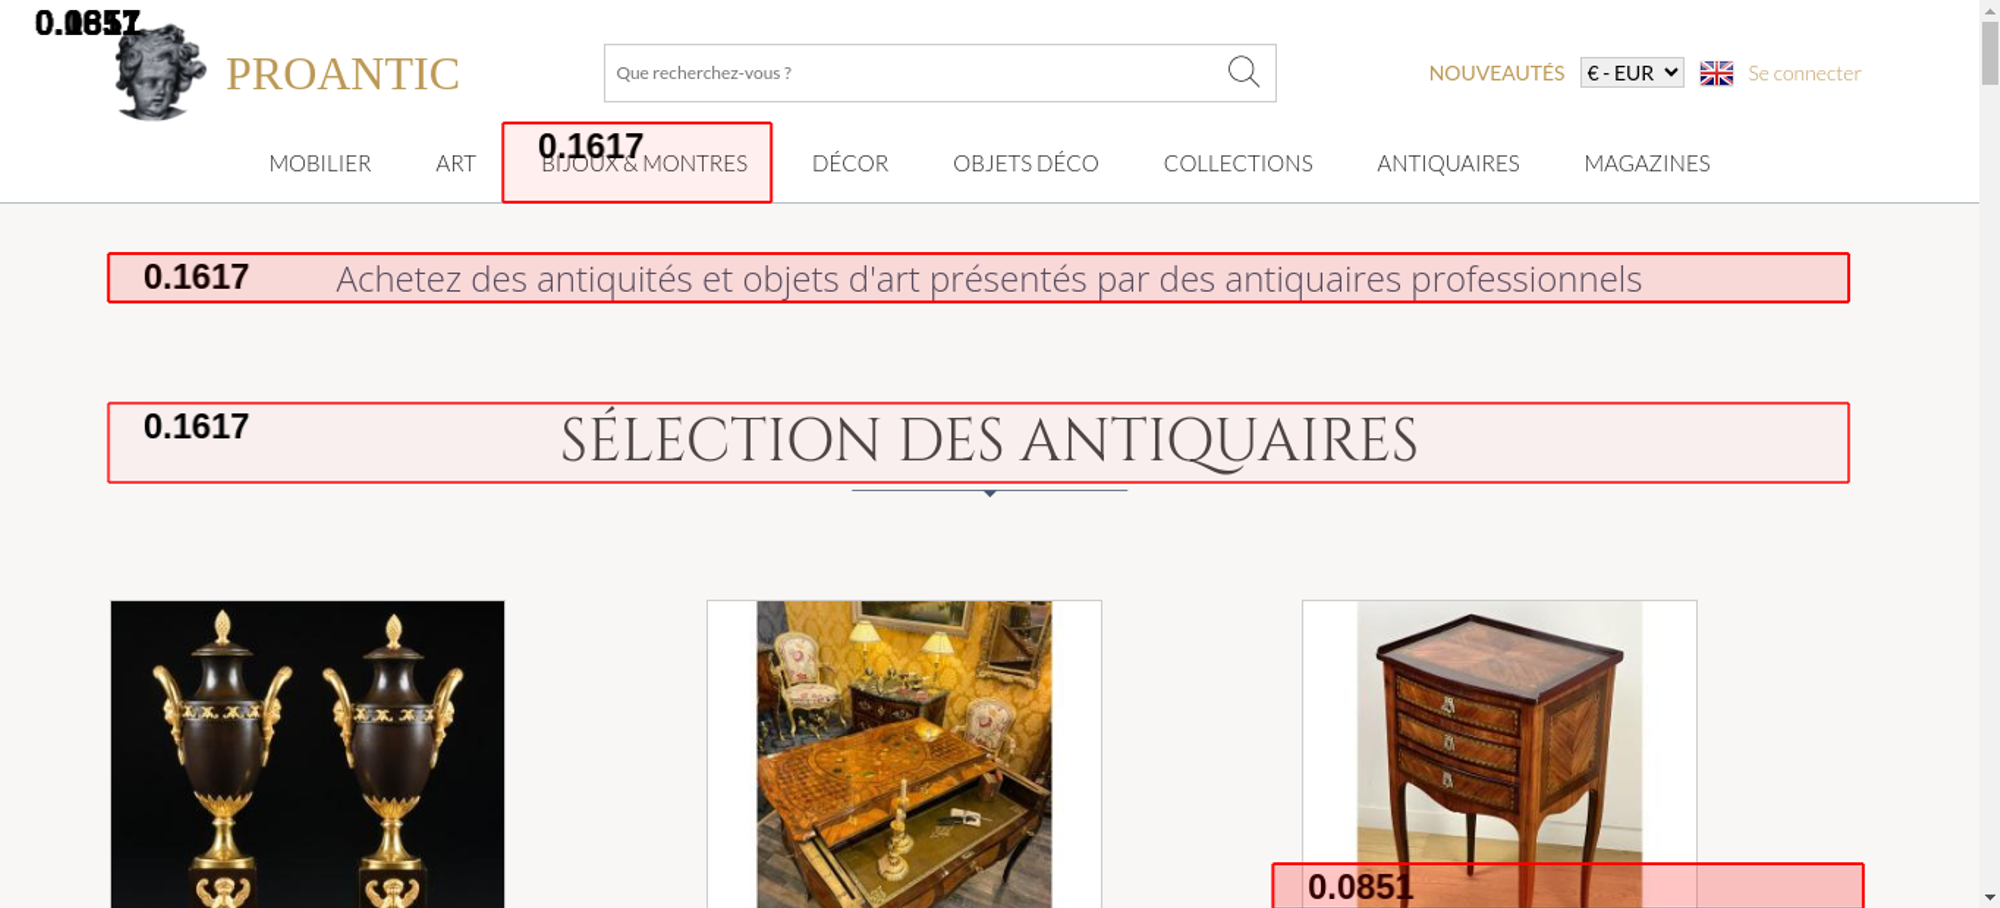Open the DÉCOR menu item
Viewport: 2000px width, 908px height.
pyautogui.click(x=850, y=163)
